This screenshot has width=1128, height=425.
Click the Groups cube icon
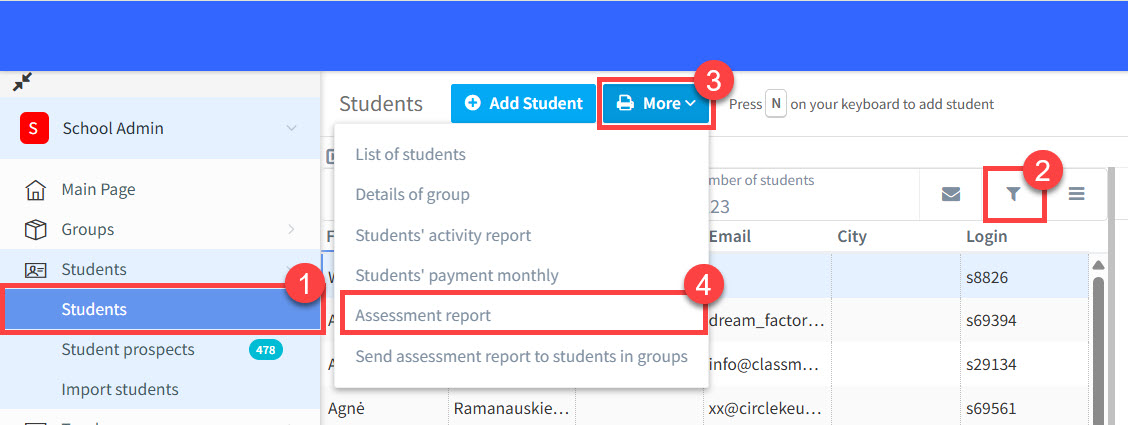click(x=36, y=230)
